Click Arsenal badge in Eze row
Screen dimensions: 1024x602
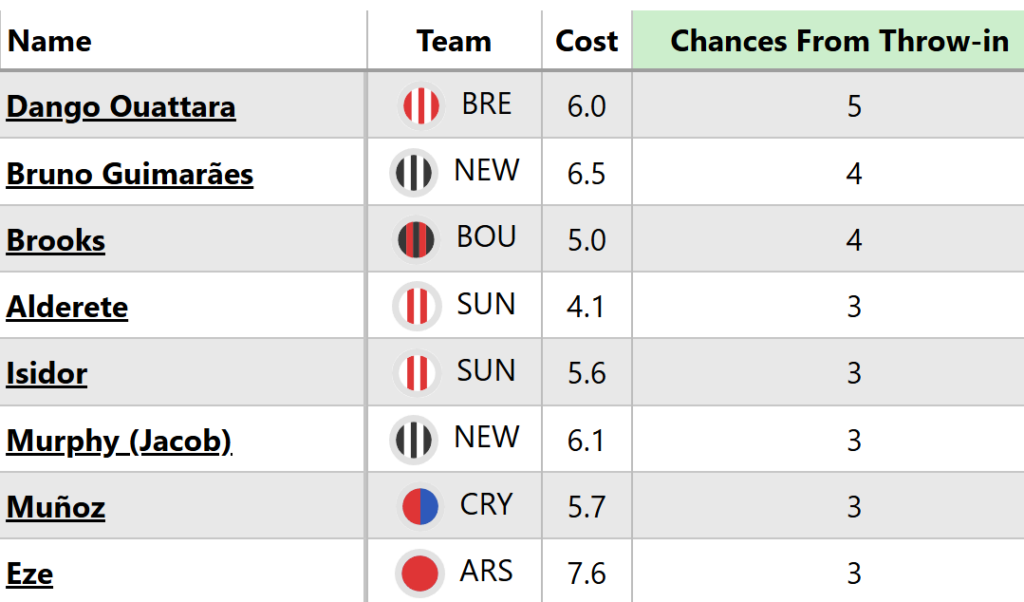click(420, 574)
